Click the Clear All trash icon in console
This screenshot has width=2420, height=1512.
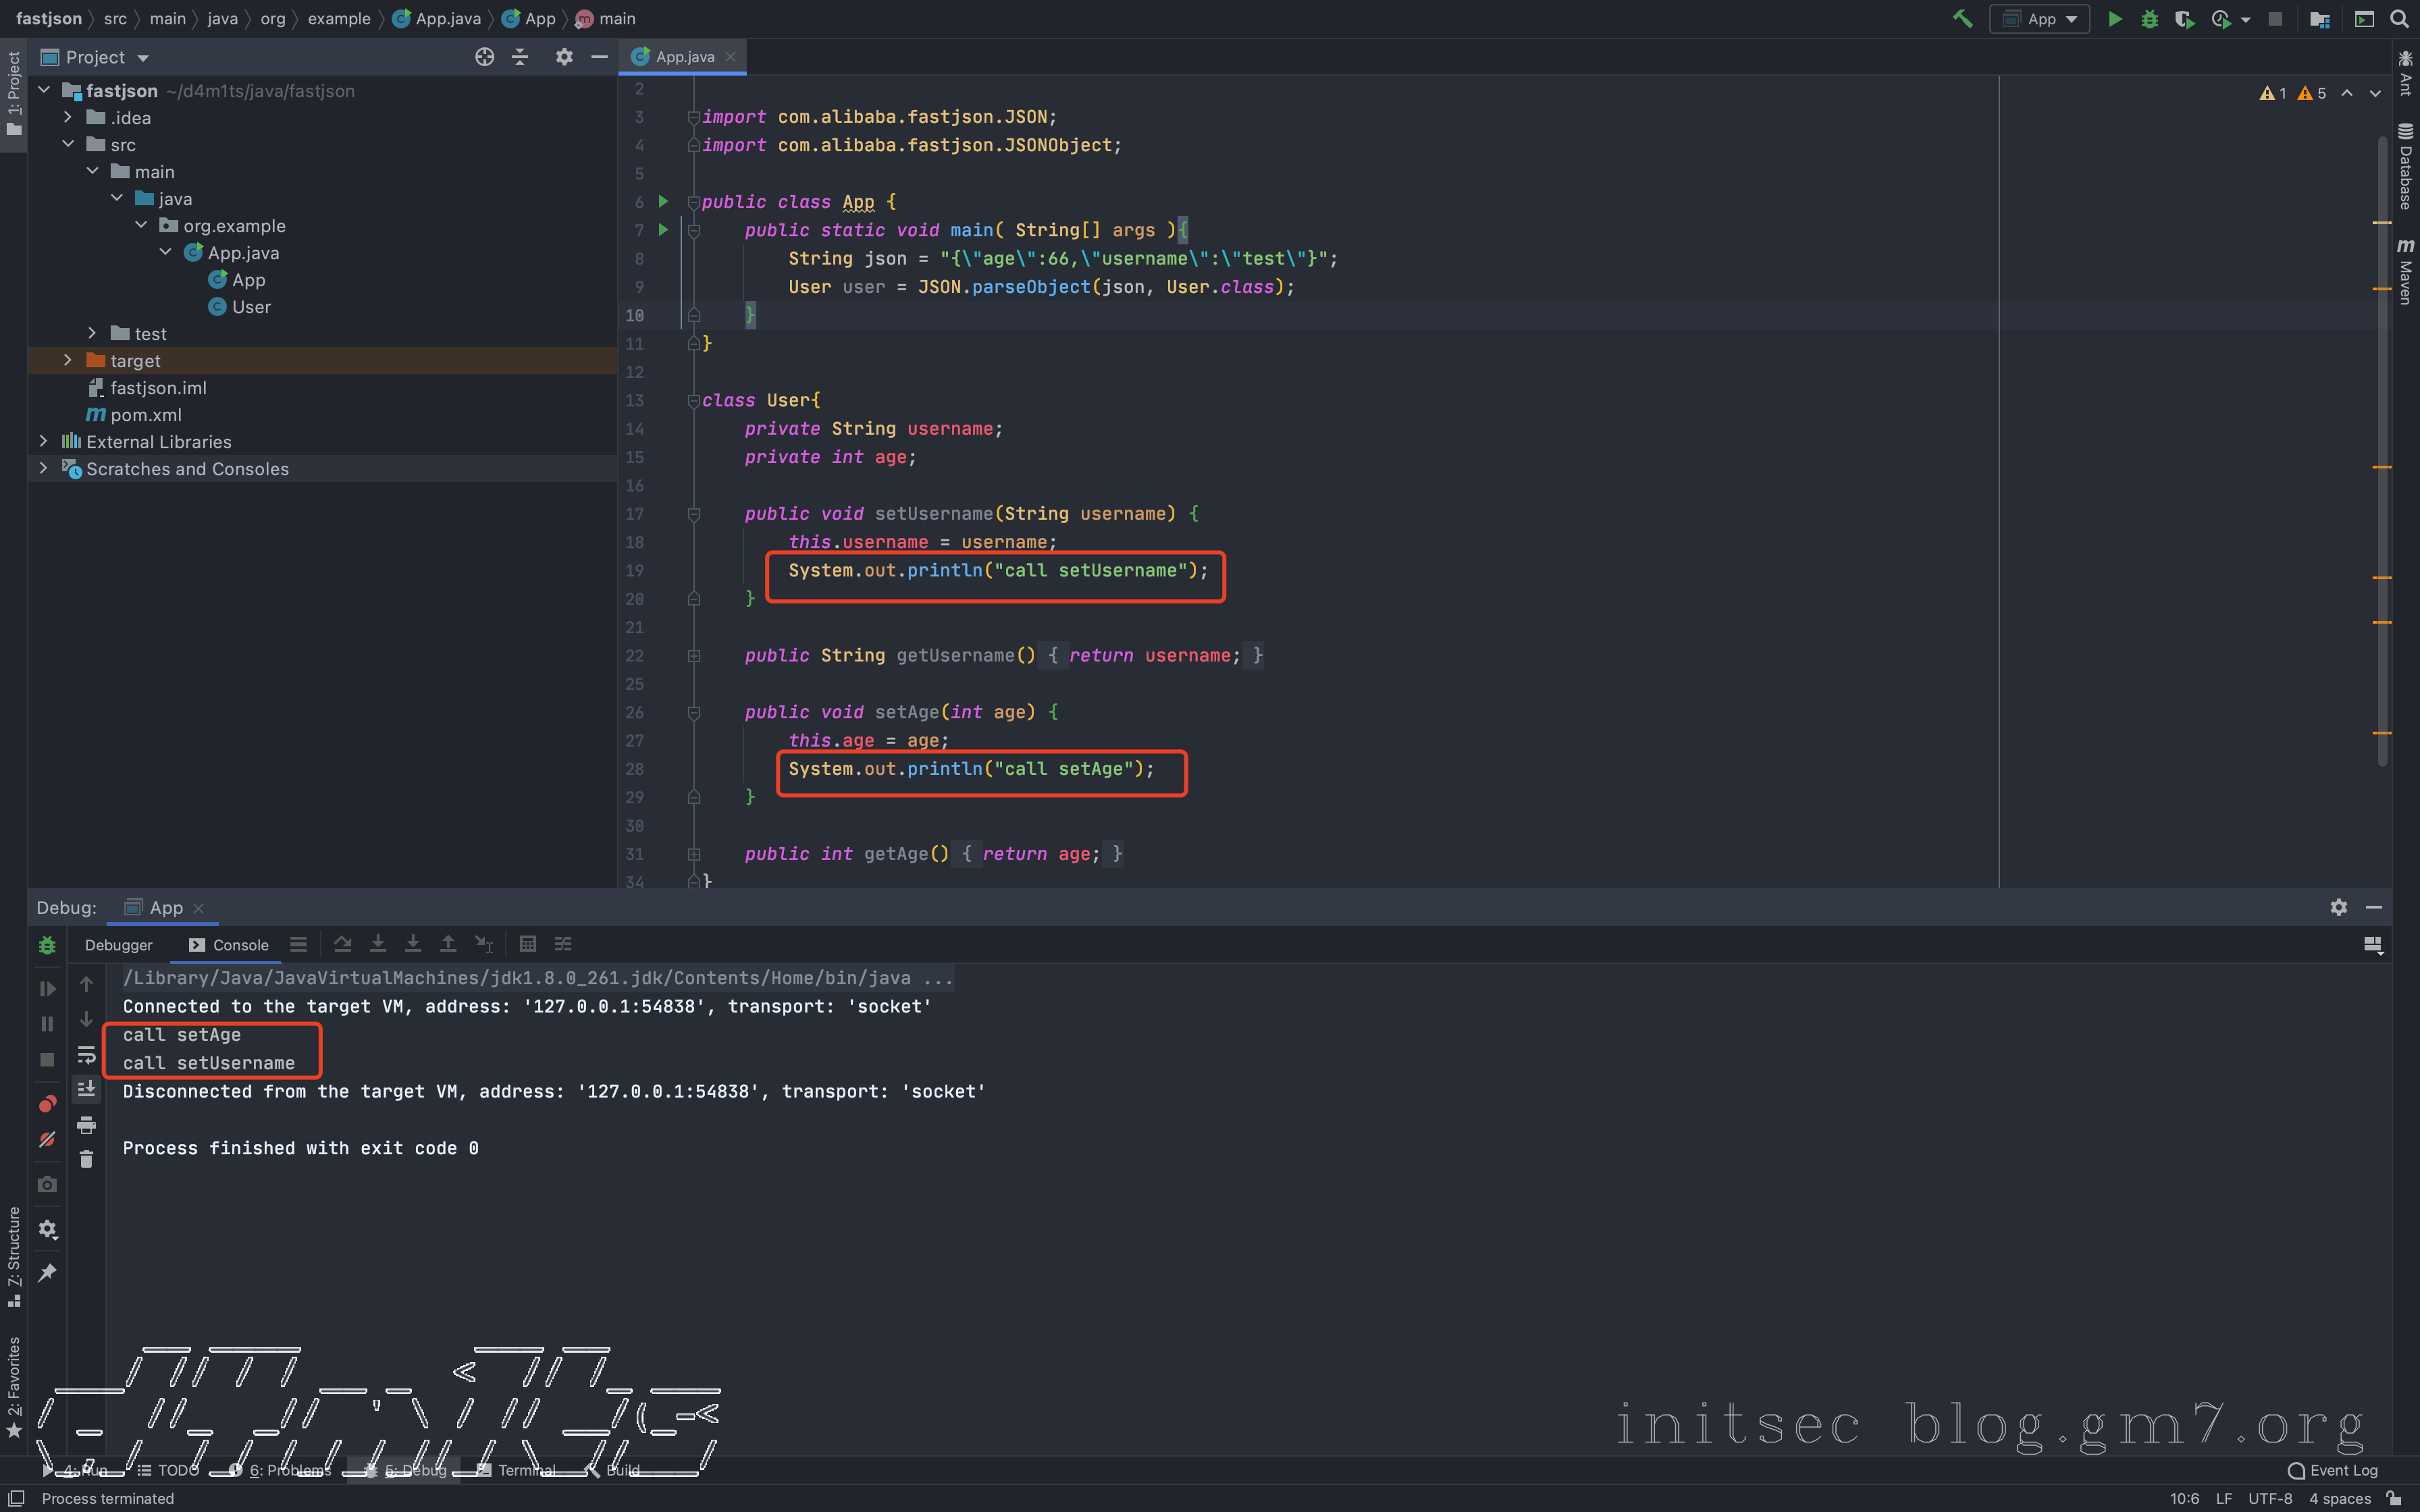click(86, 1159)
